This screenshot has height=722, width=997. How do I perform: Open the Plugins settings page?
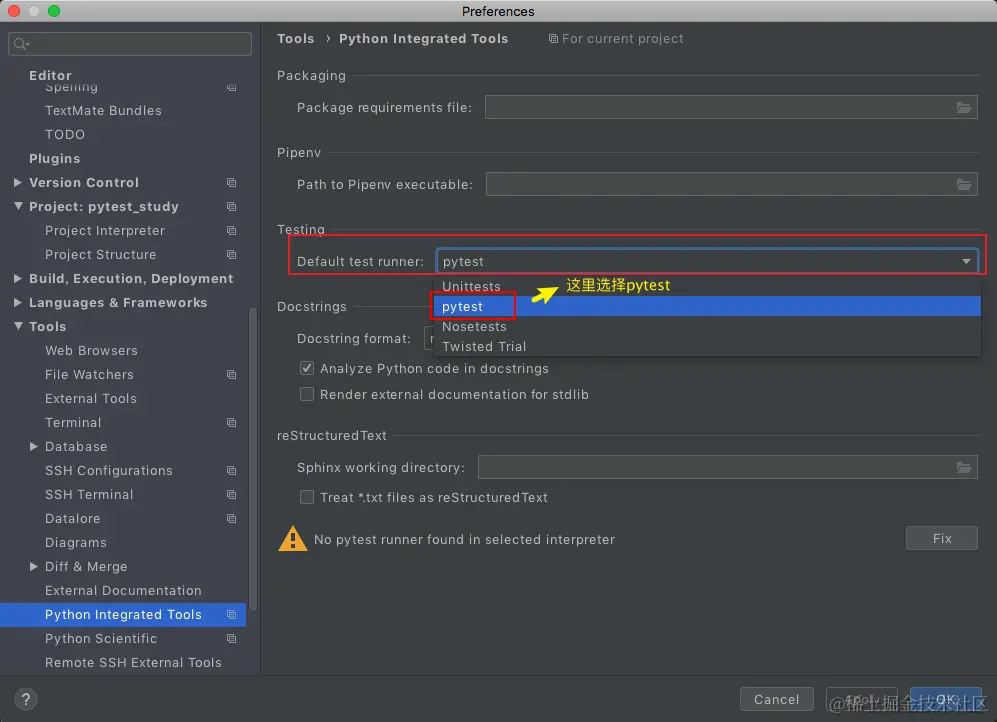pyautogui.click(x=55, y=158)
